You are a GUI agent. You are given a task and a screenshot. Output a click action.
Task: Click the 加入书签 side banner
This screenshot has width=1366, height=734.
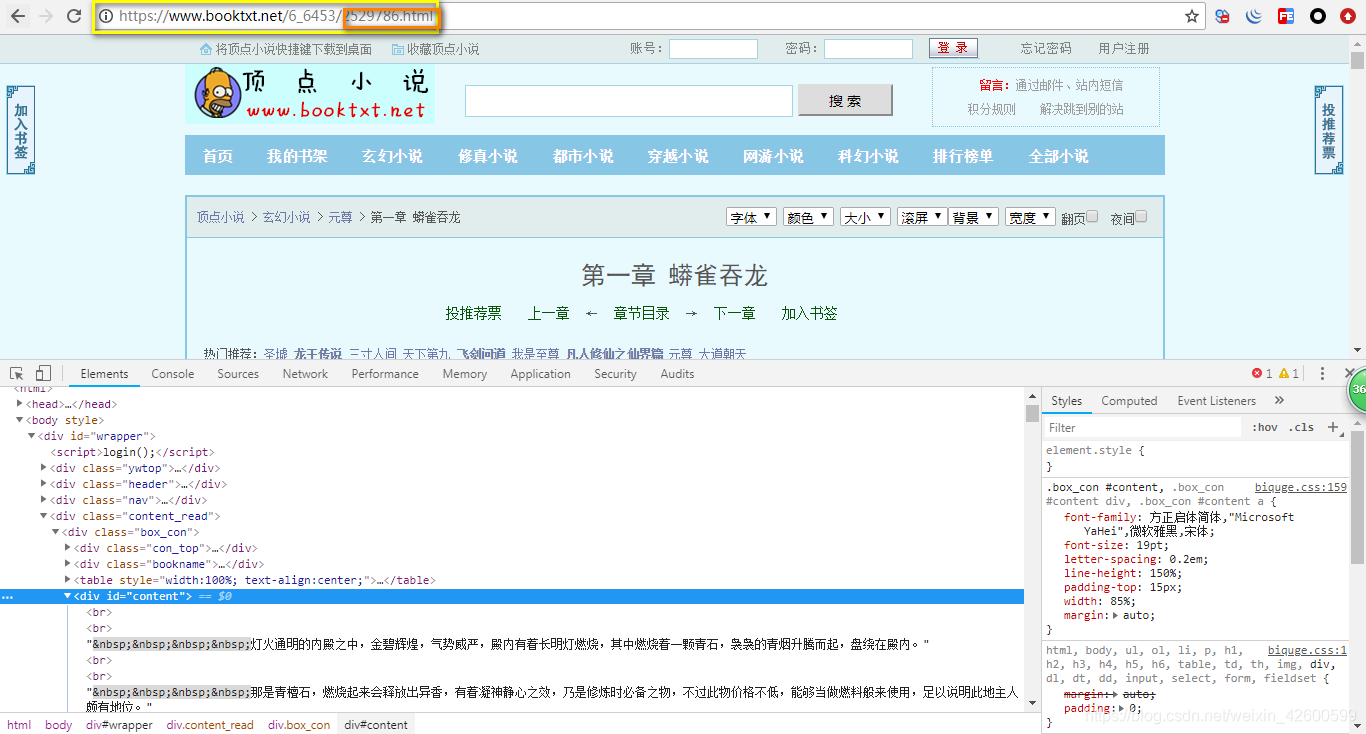tap(21, 130)
